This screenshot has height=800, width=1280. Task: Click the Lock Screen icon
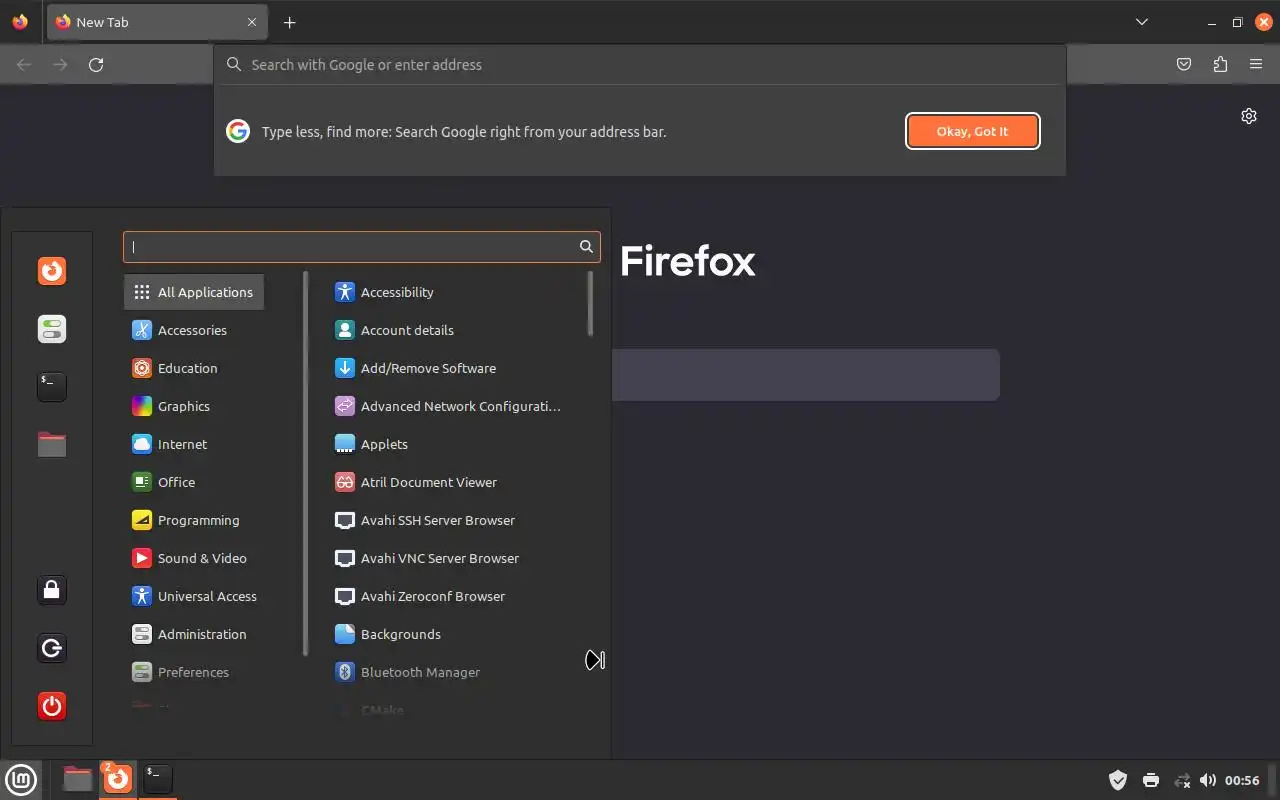click(52, 590)
